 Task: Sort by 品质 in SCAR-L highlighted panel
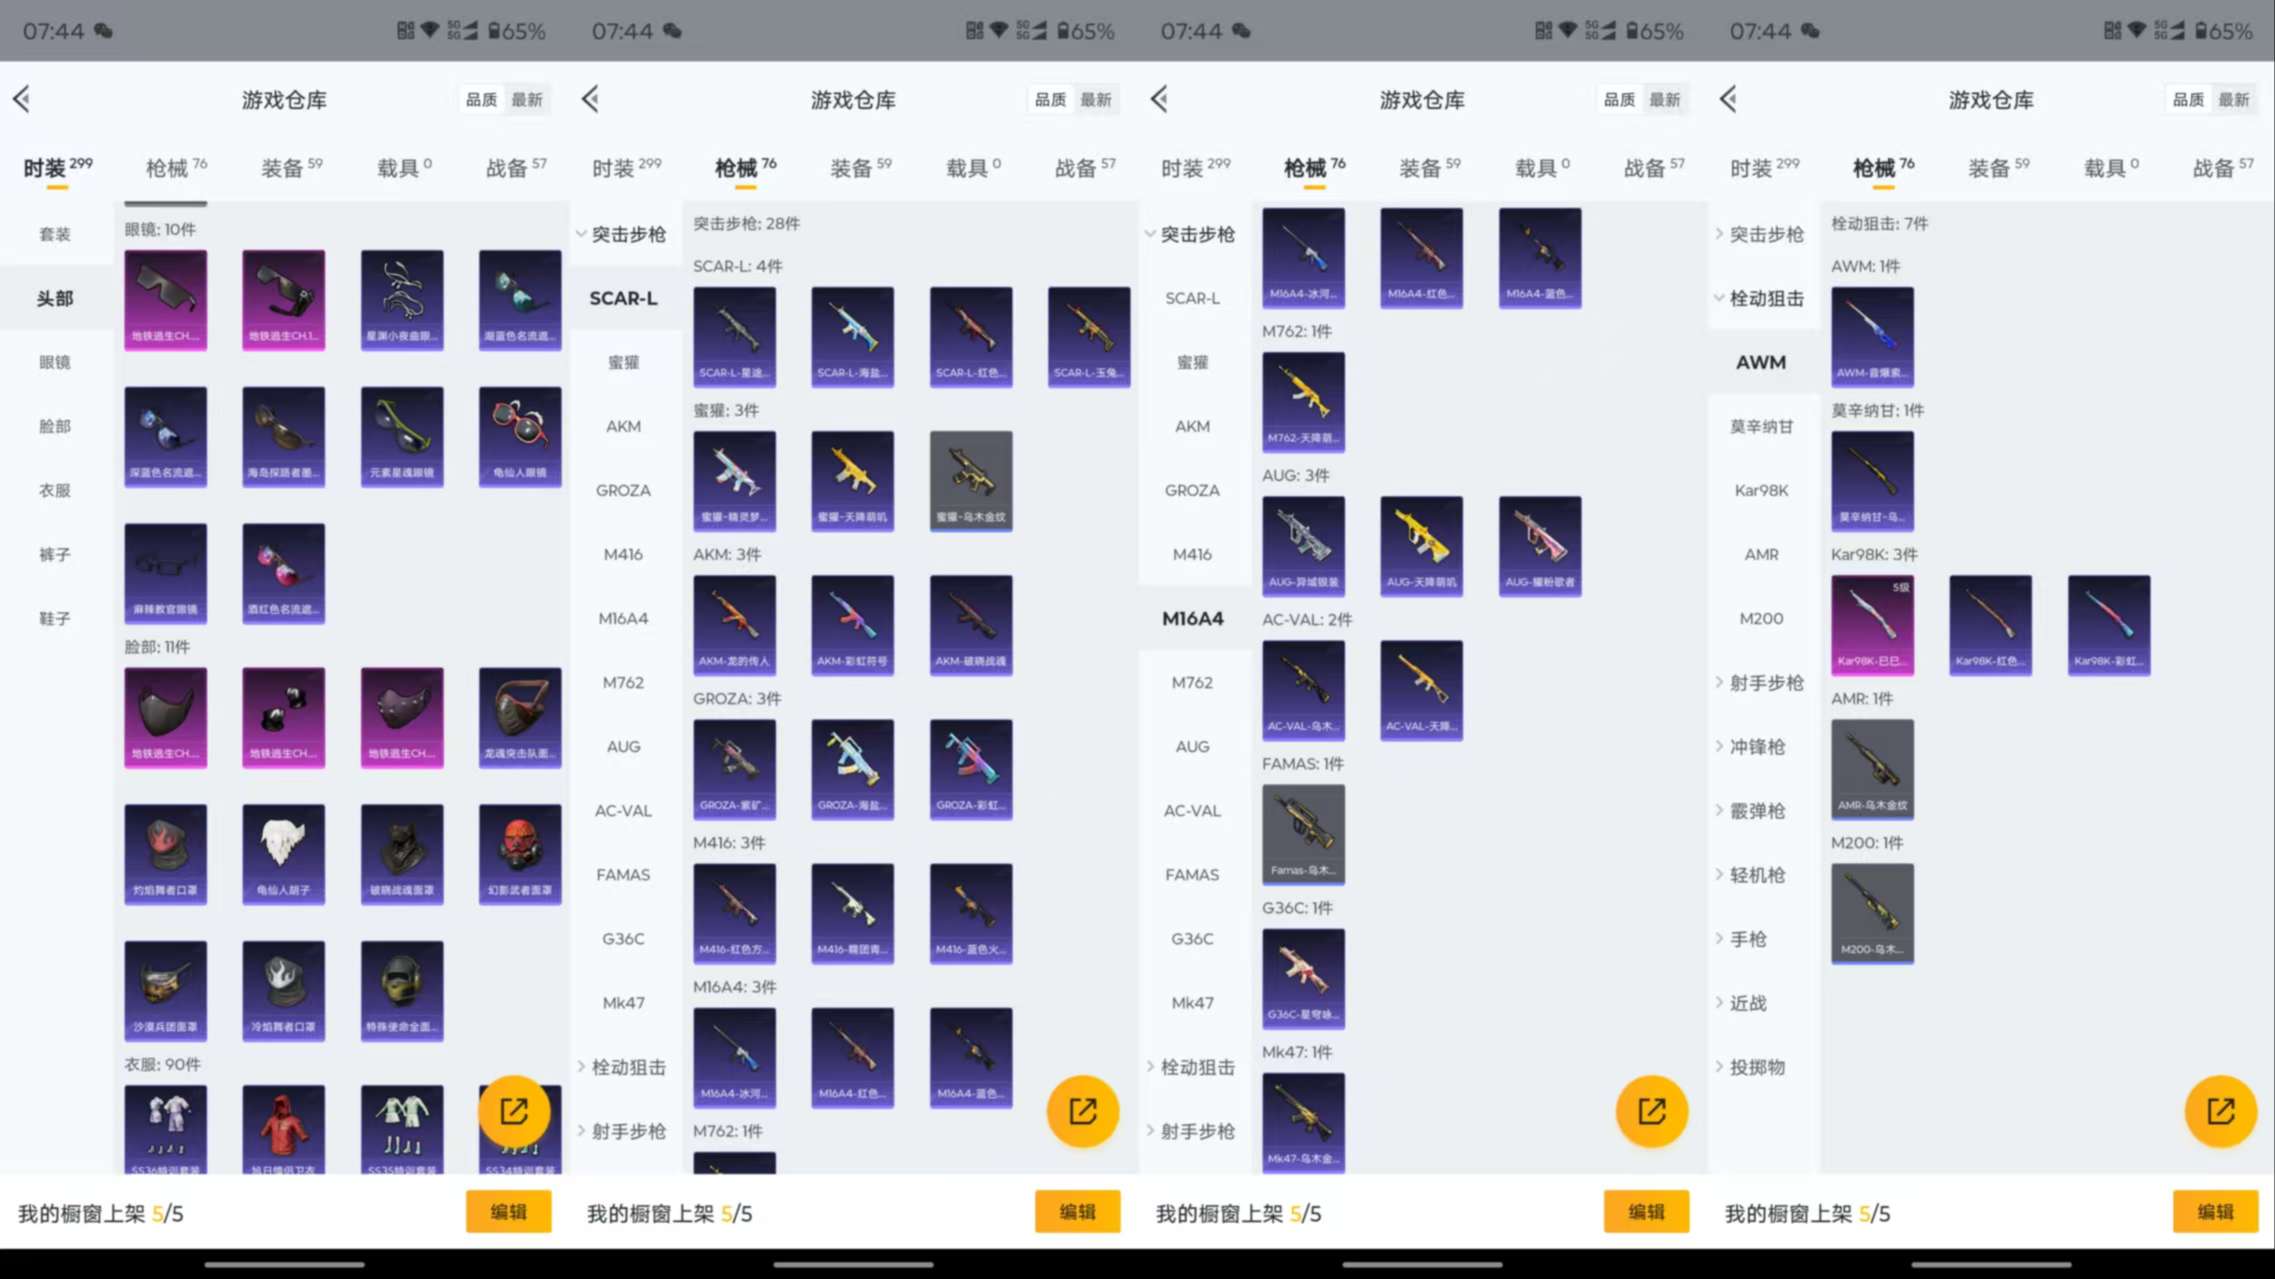[1051, 99]
